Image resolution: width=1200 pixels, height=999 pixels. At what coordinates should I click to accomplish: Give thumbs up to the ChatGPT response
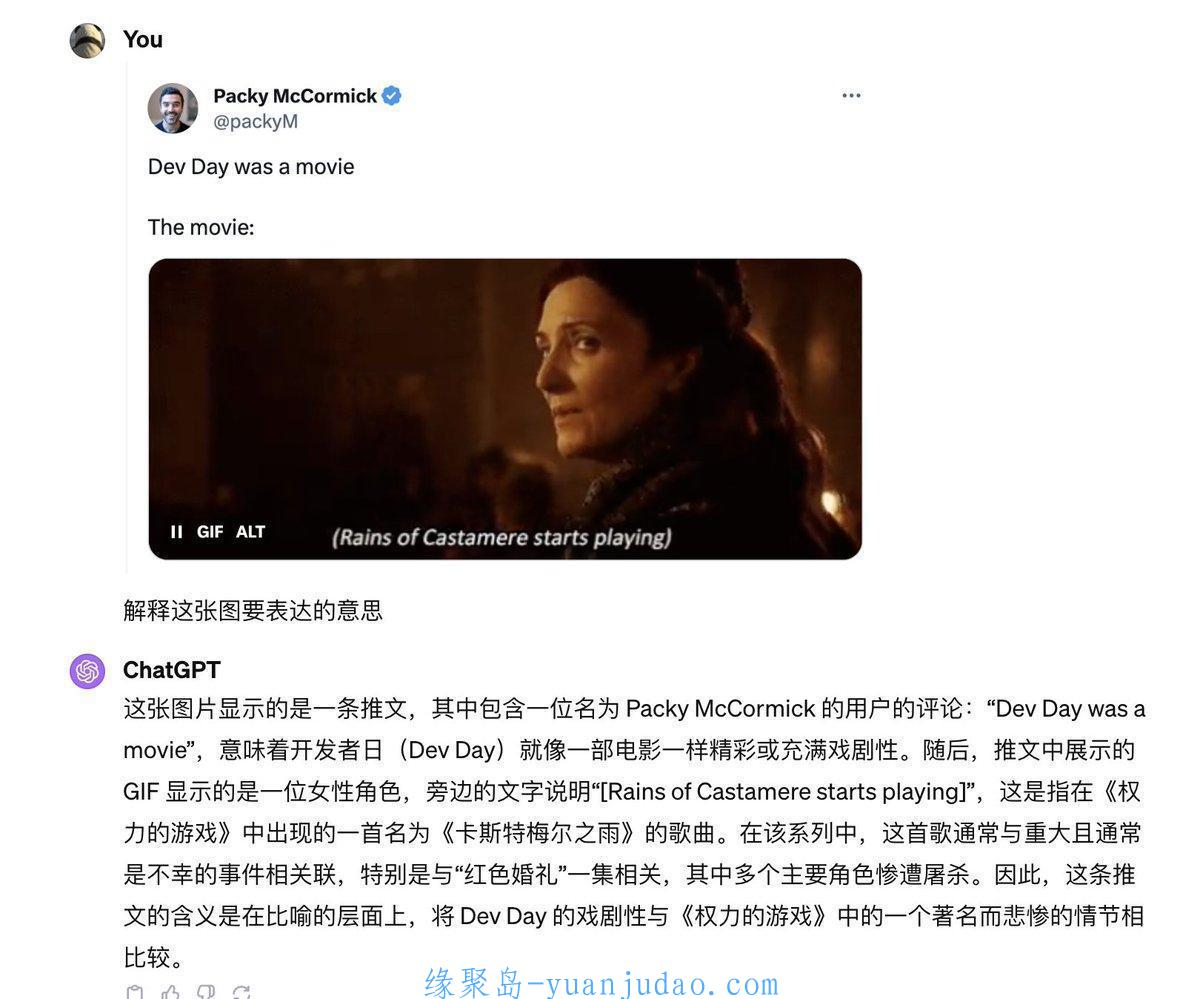[x=171, y=992]
